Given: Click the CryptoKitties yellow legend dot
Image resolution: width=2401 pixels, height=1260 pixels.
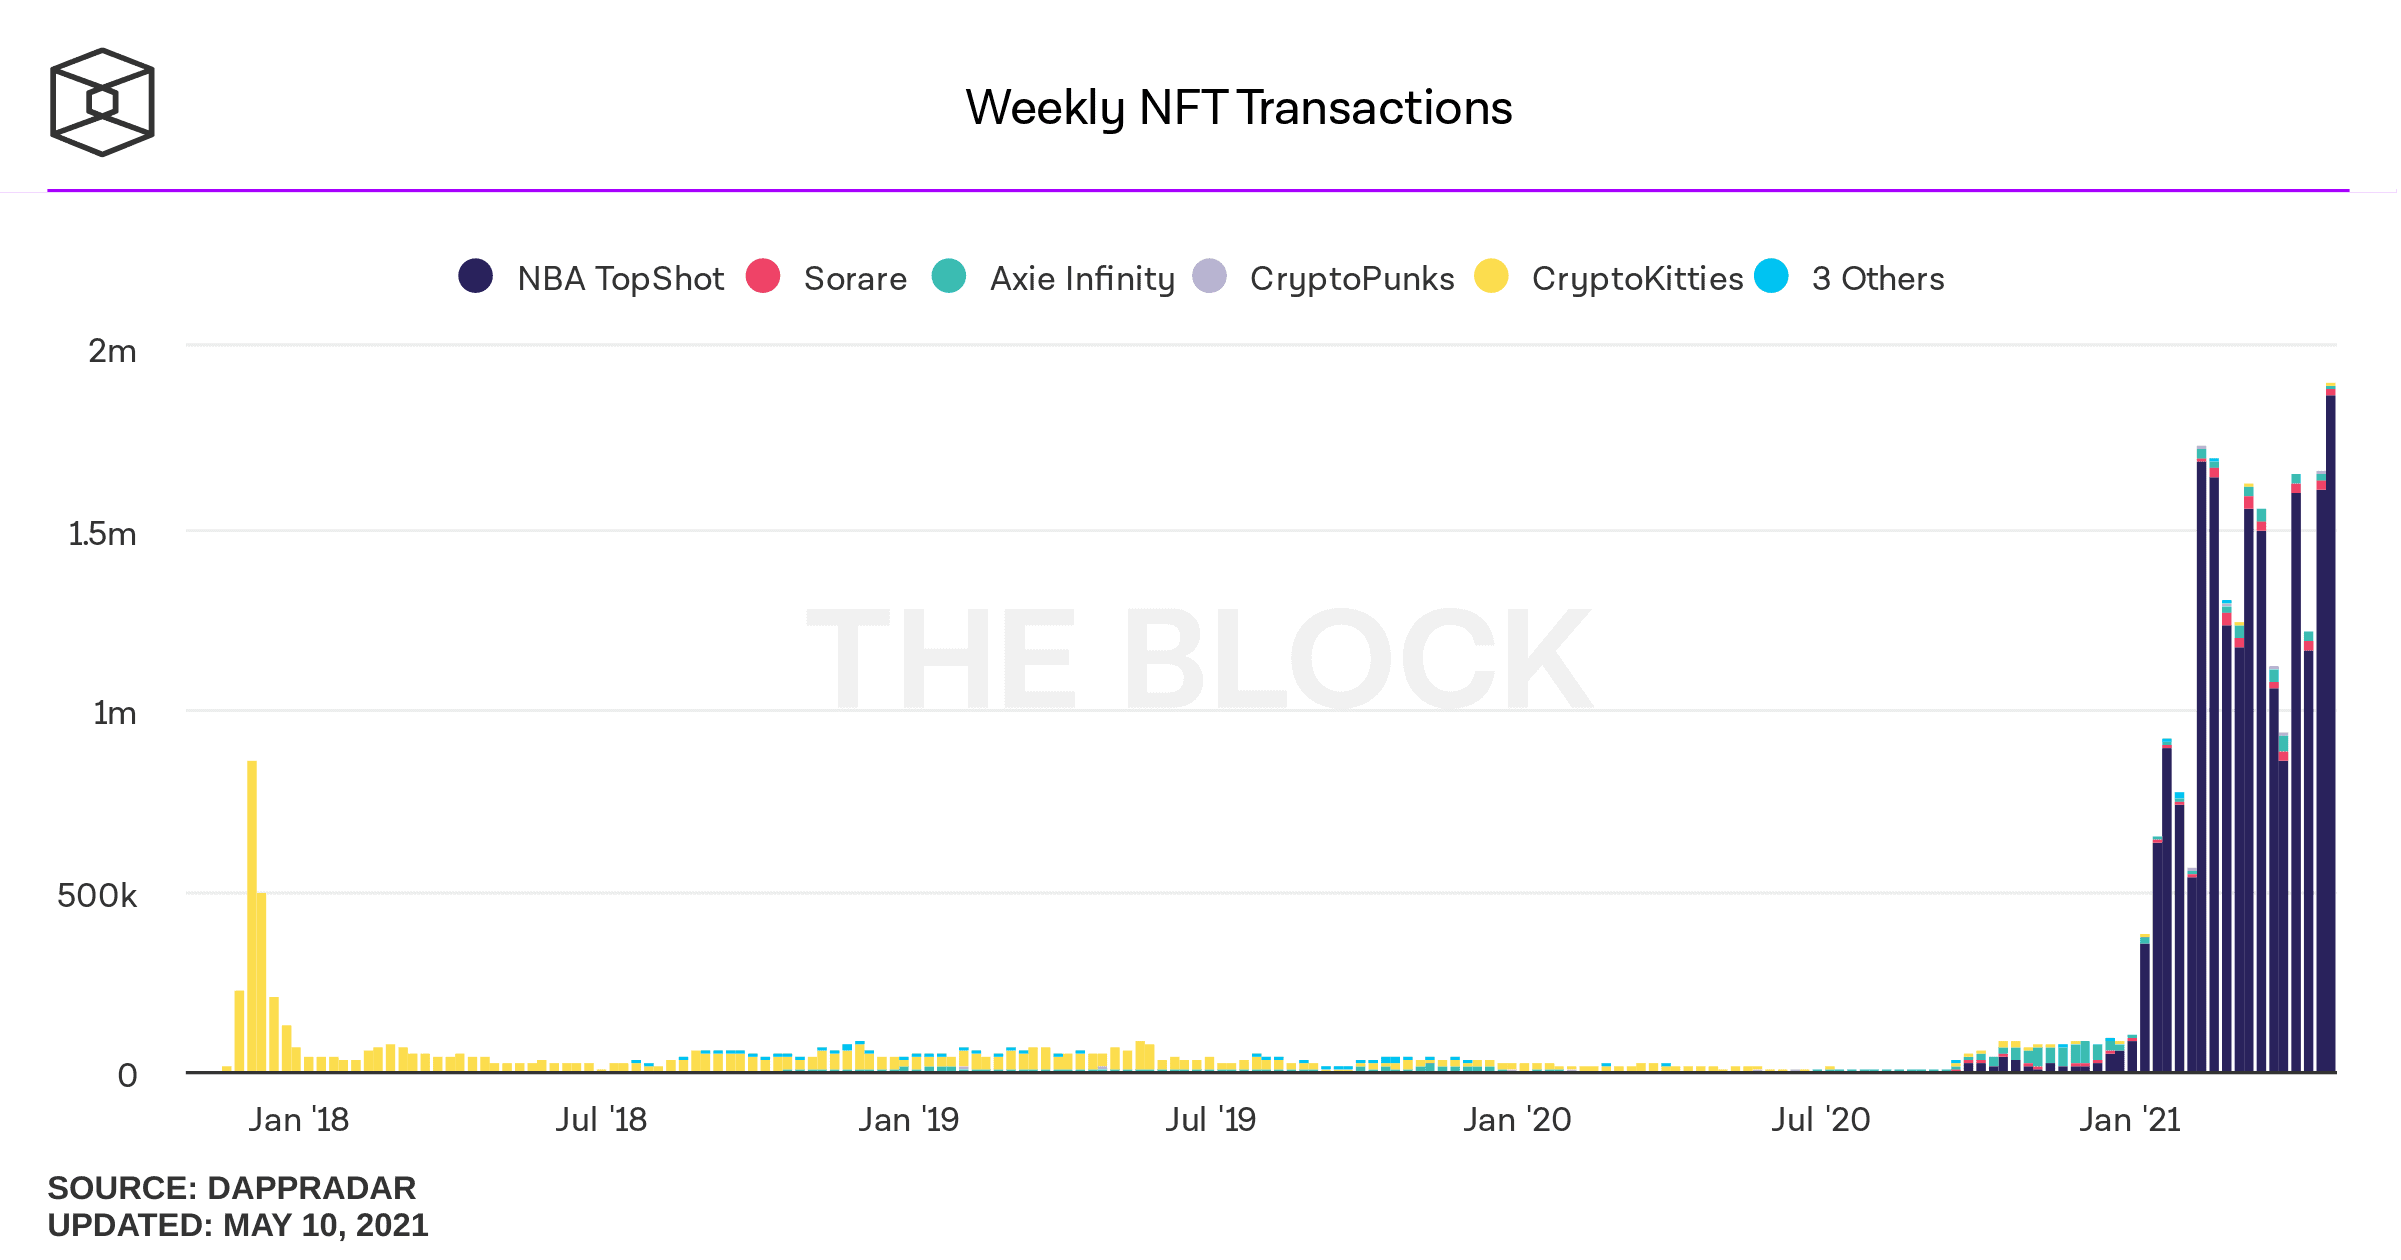Looking at the screenshot, I should point(1491,276).
